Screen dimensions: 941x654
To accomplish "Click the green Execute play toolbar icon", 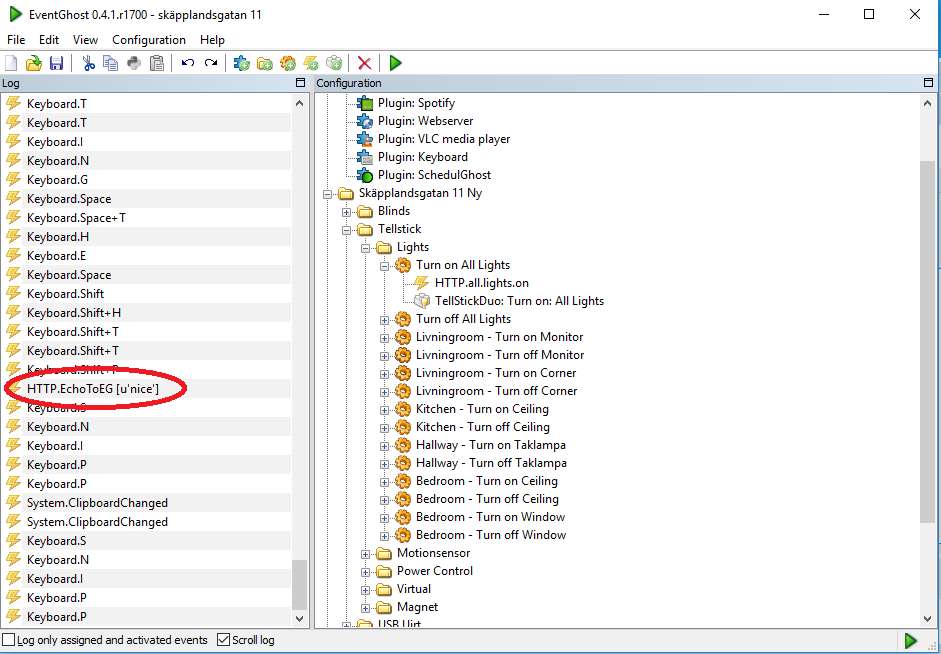I will tap(395, 63).
